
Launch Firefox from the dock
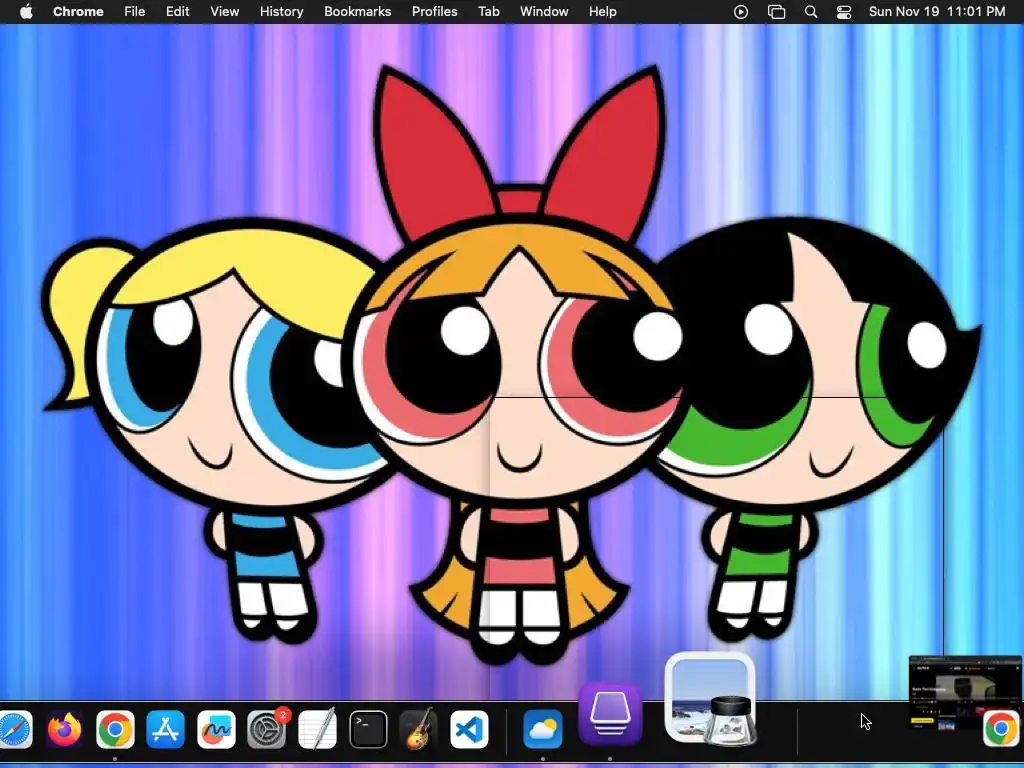[65, 729]
